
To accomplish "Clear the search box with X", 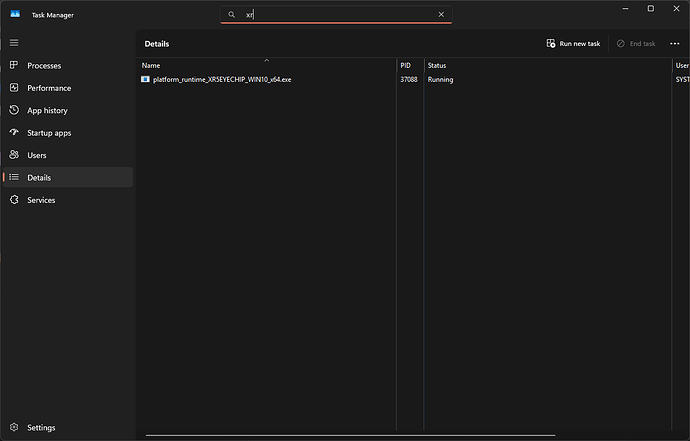I will [x=441, y=15].
